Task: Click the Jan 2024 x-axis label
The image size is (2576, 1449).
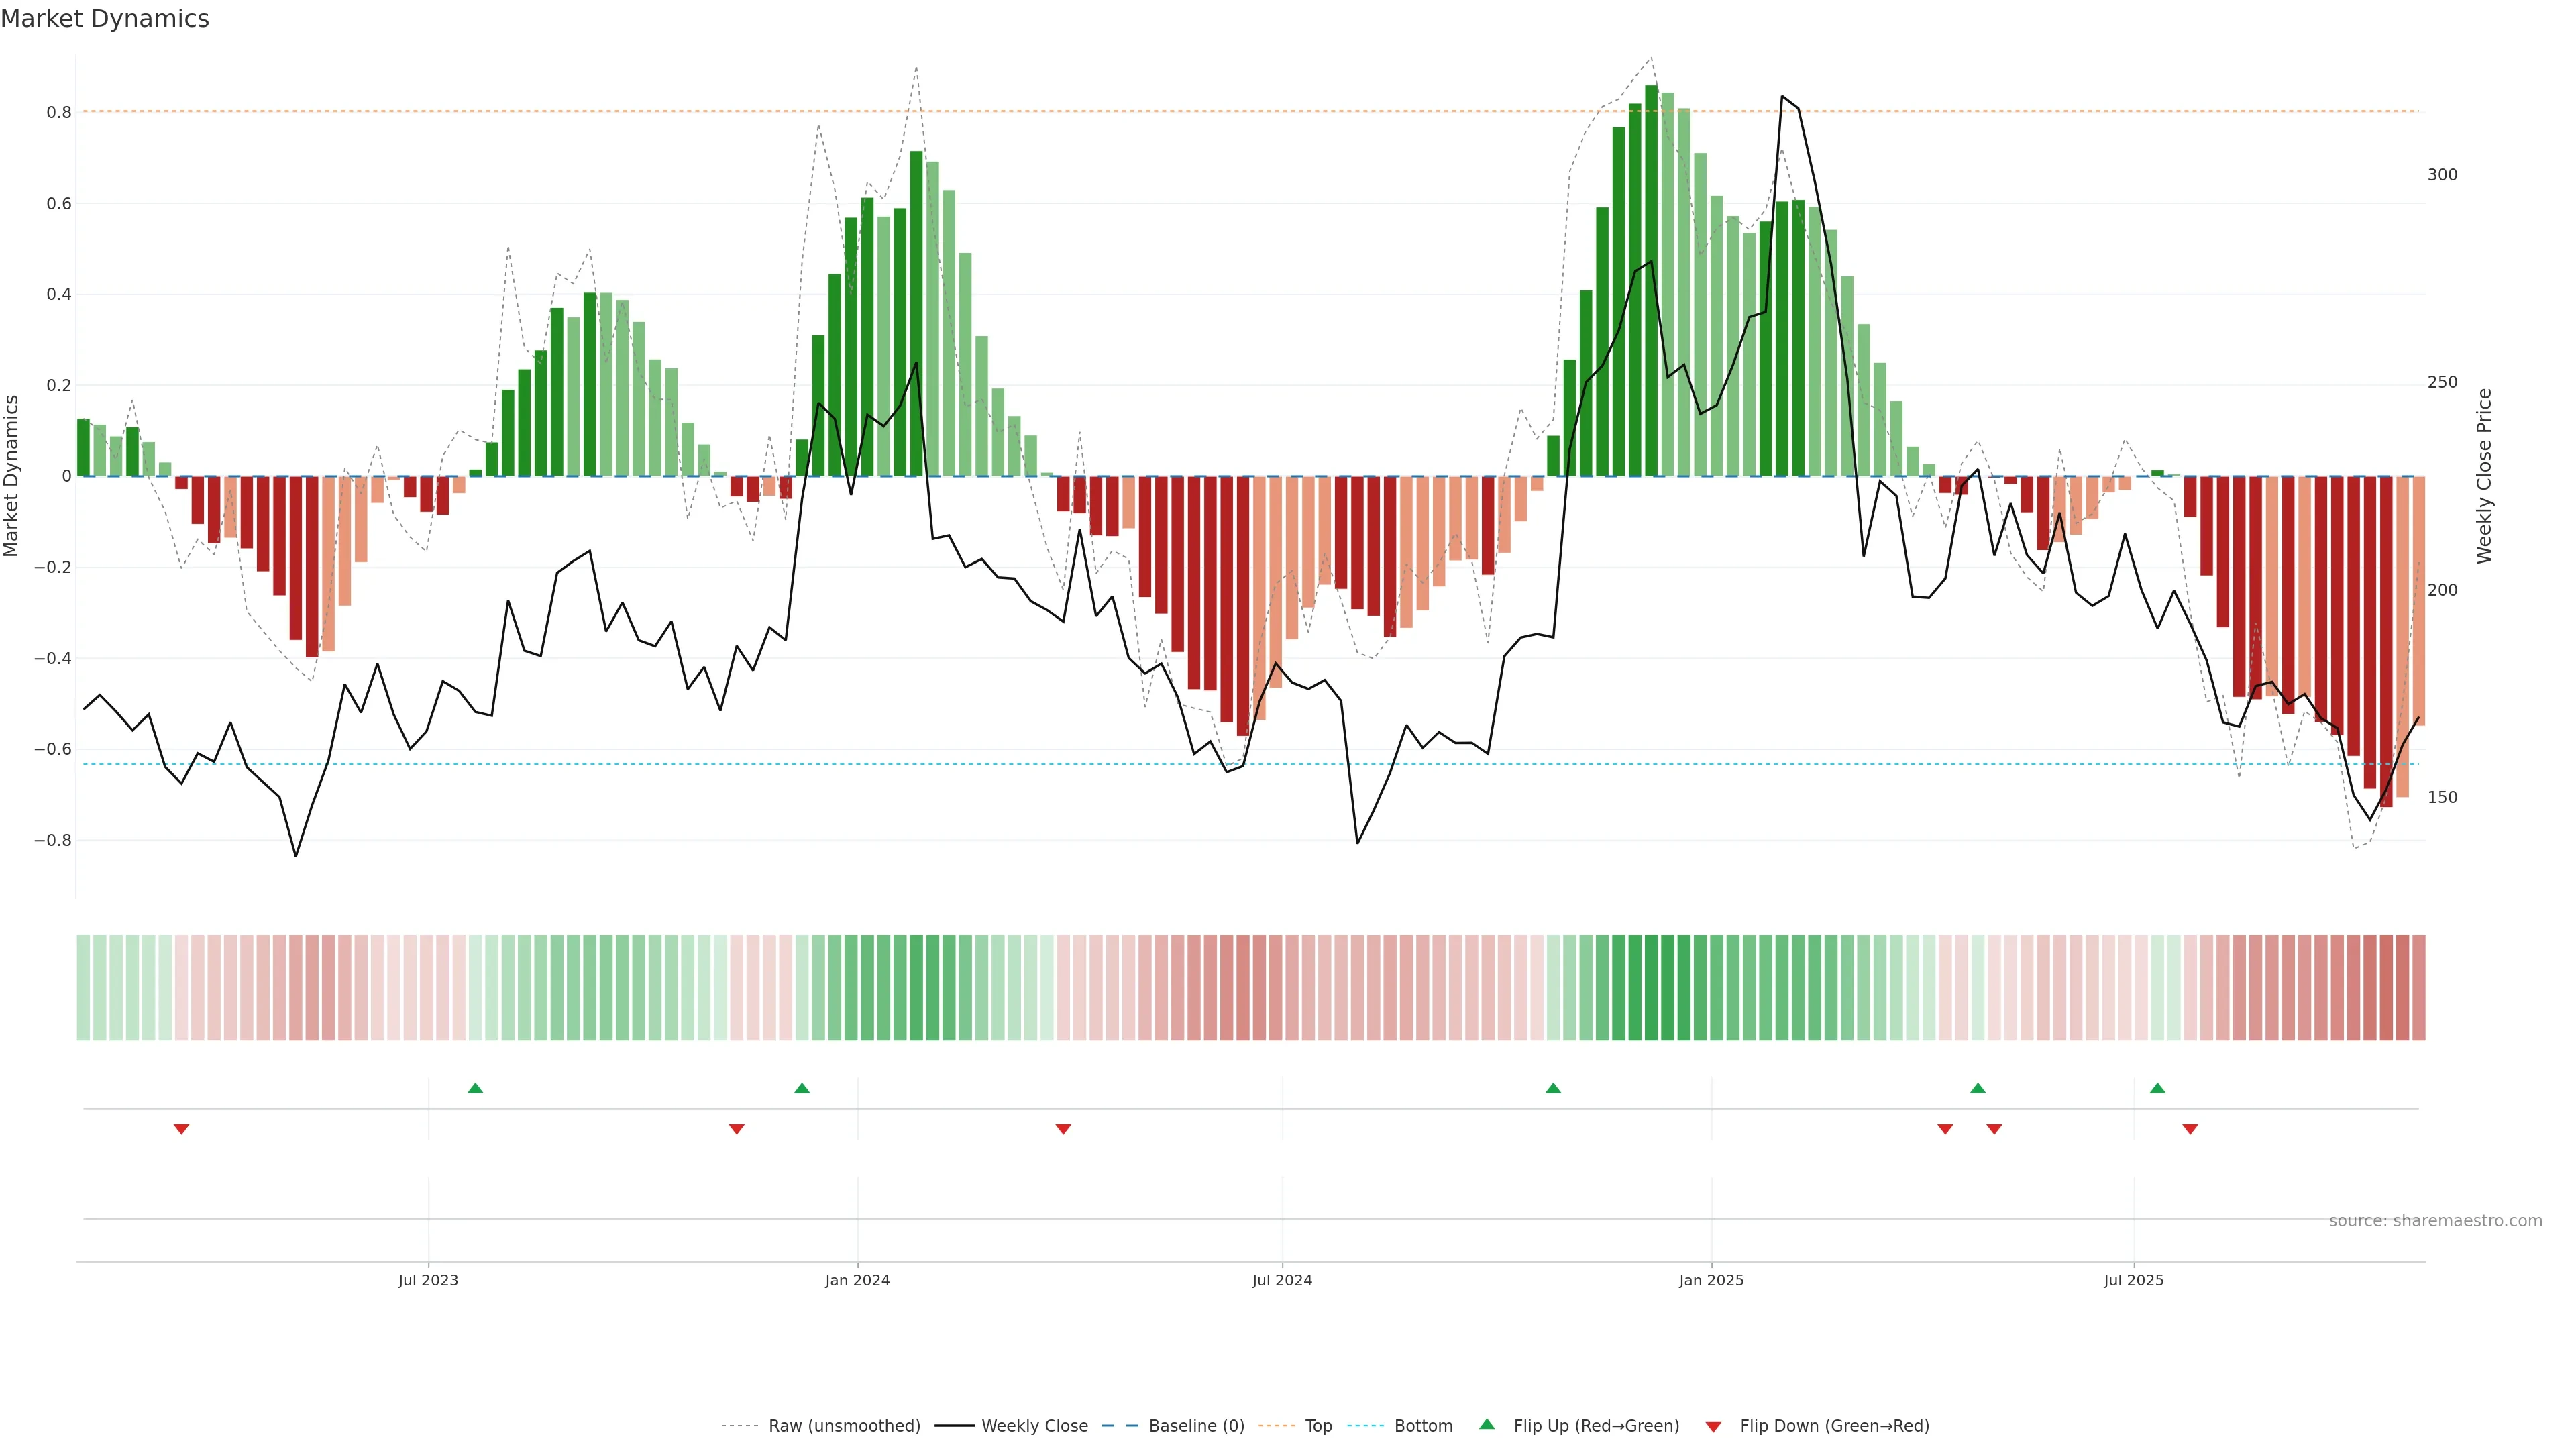Action: pyautogui.click(x=857, y=1280)
